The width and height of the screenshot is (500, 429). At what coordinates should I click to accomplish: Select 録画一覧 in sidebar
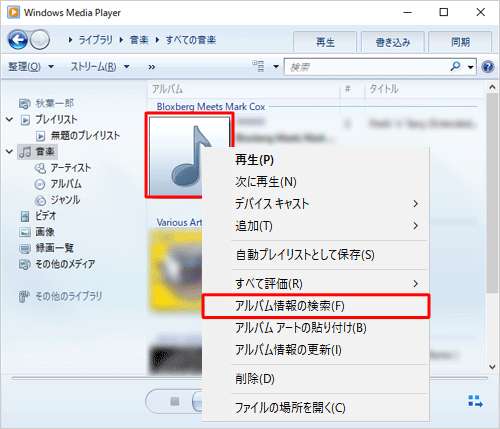(54, 248)
